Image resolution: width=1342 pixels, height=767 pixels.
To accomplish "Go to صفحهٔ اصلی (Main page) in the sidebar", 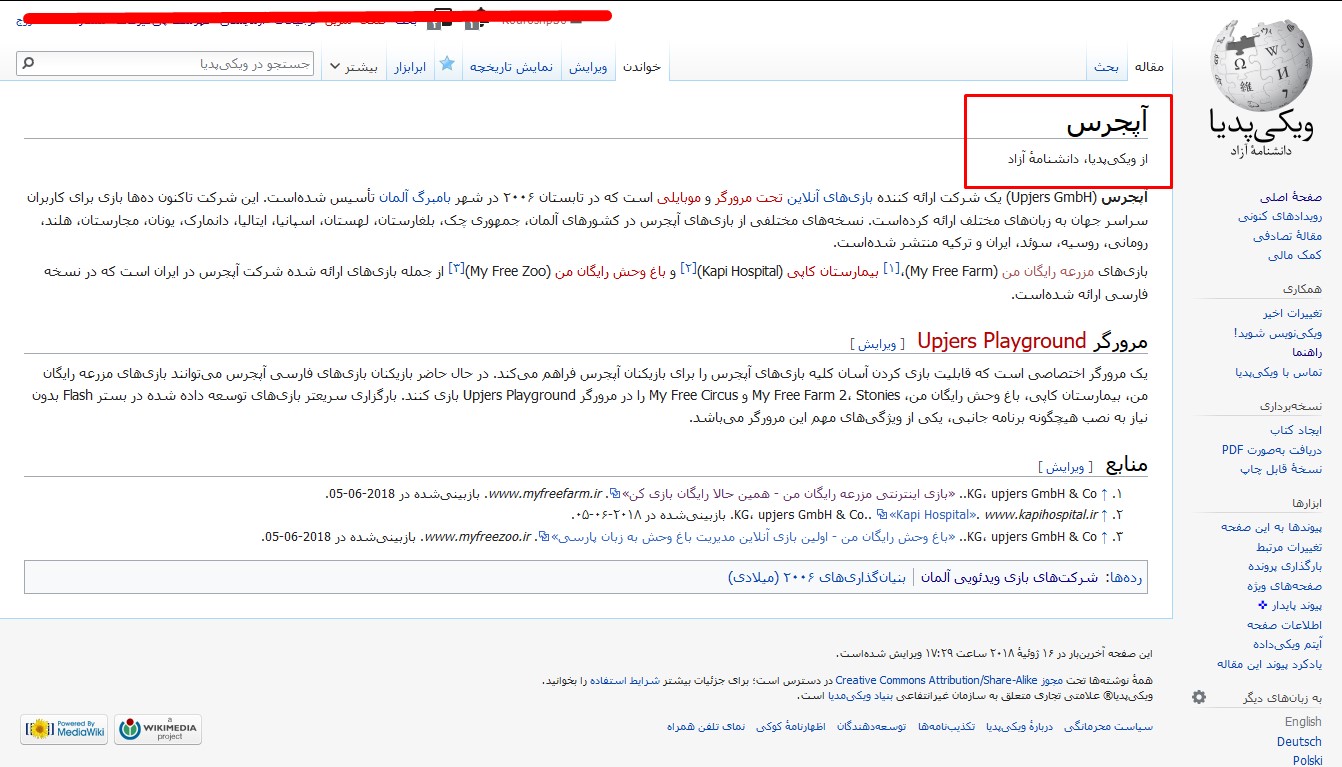I will pyautogui.click(x=1290, y=198).
